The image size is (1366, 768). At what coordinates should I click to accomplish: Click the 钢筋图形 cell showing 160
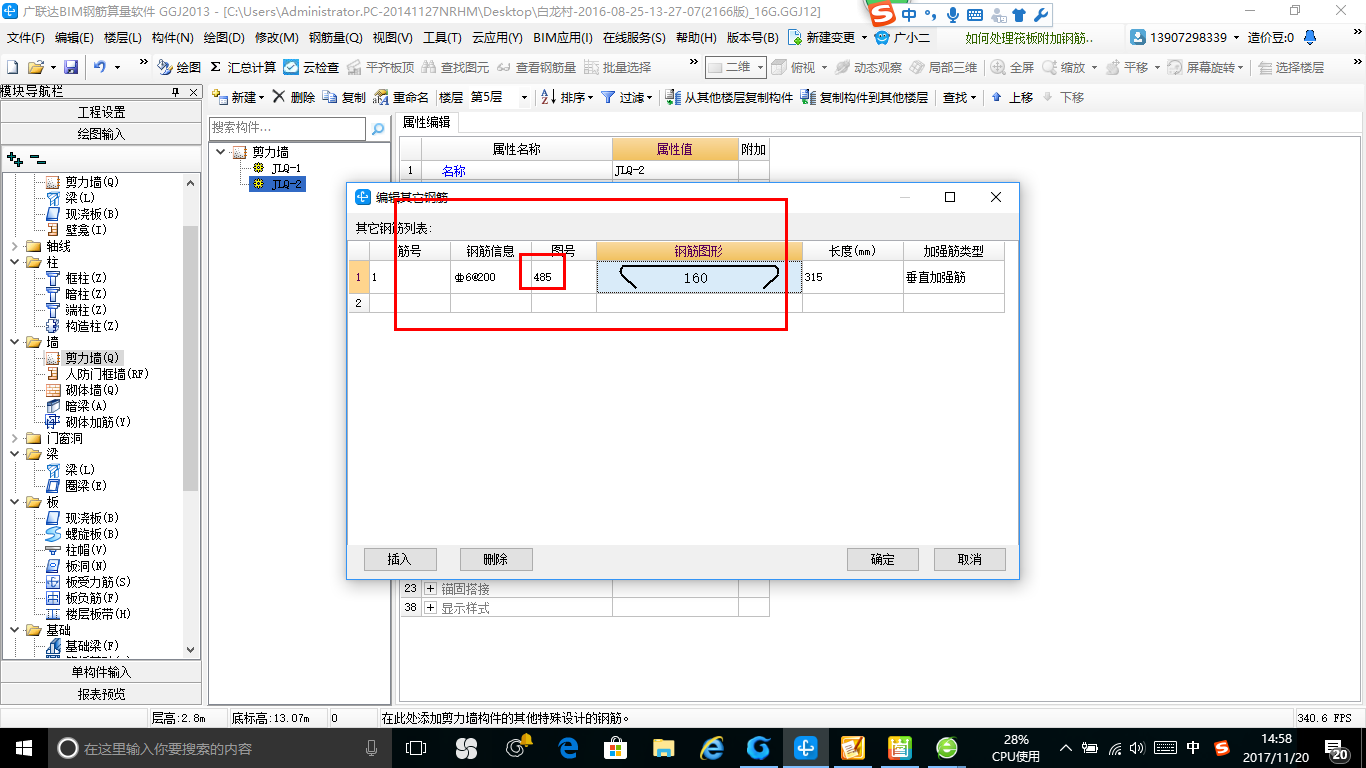tap(699, 277)
